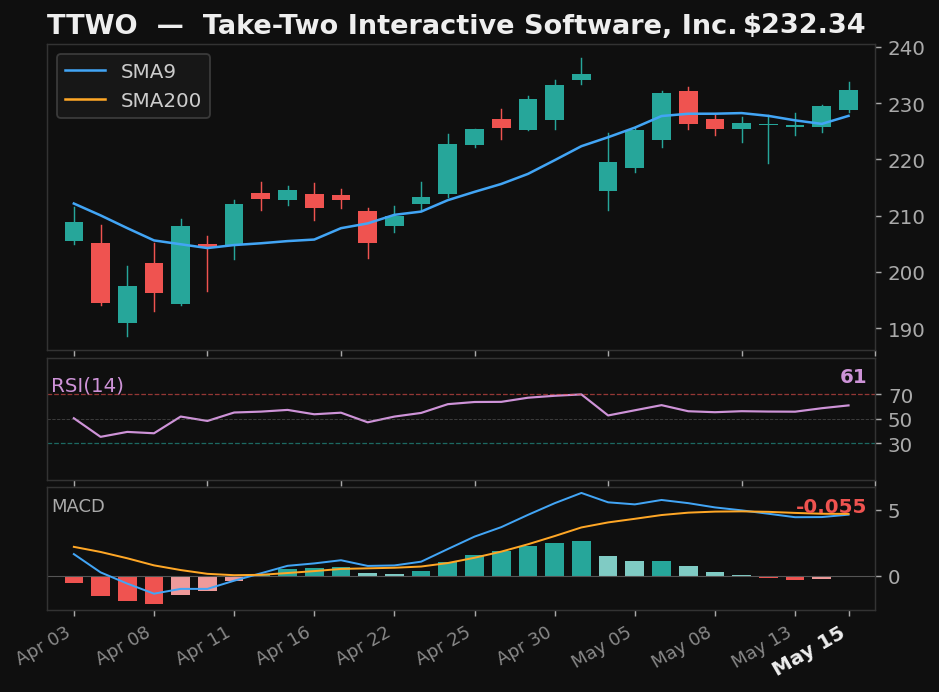Viewport: 939px width, 692px height.
Task: Click the MACD value -0.055
Action: point(831,506)
